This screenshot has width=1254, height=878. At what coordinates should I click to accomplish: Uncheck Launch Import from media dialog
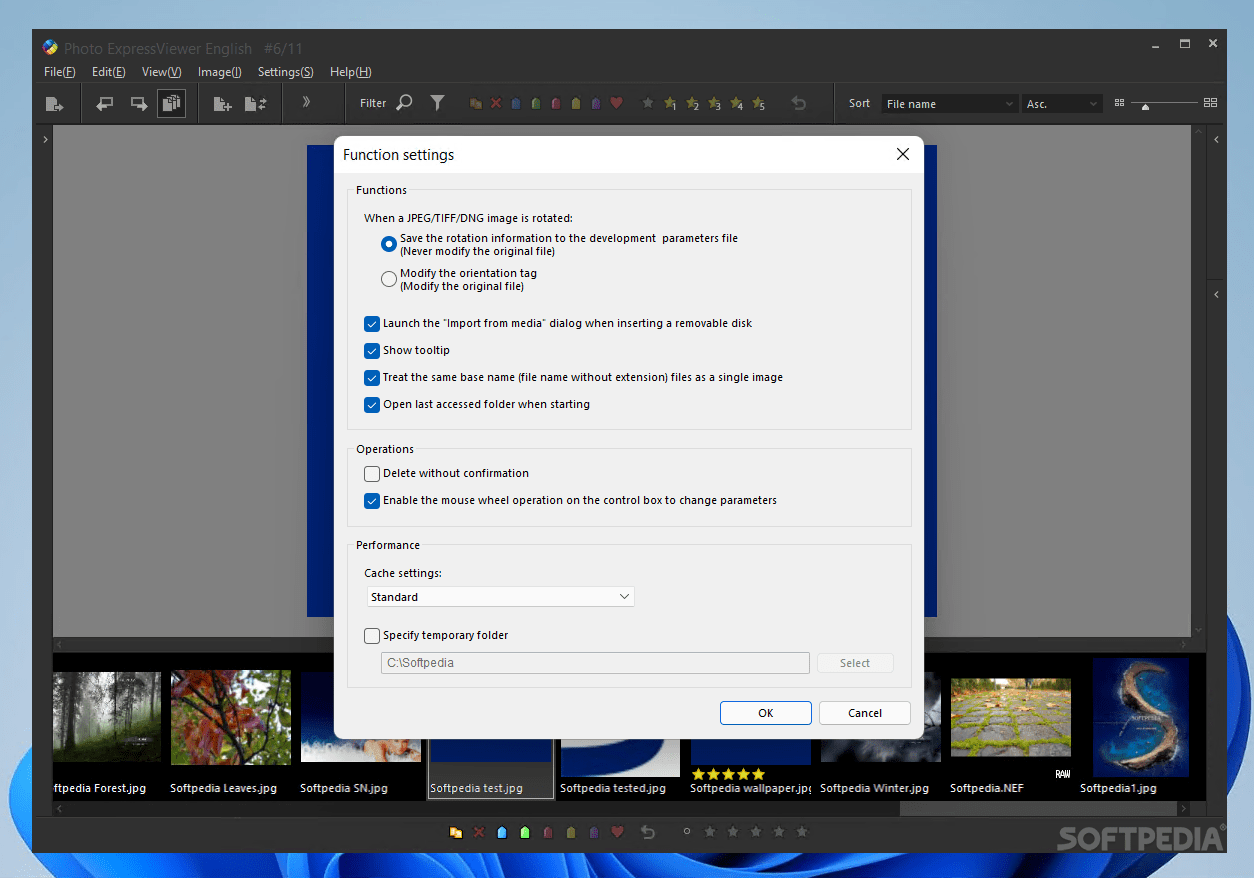click(372, 324)
